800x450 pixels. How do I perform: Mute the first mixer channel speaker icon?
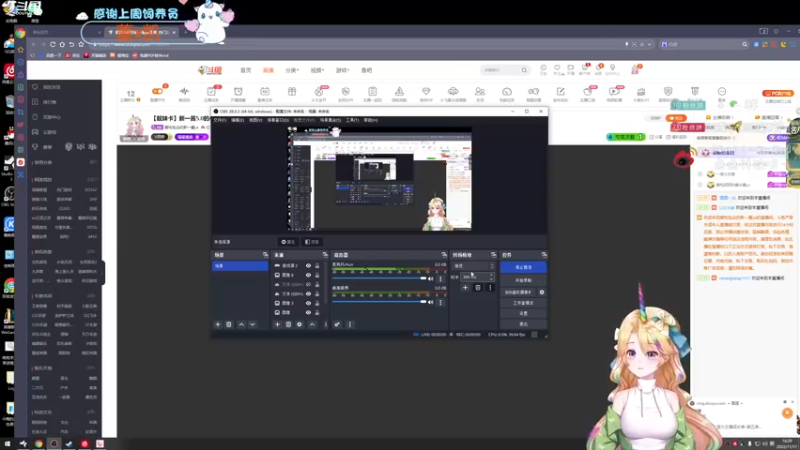pyautogui.click(x=431, y=279)
